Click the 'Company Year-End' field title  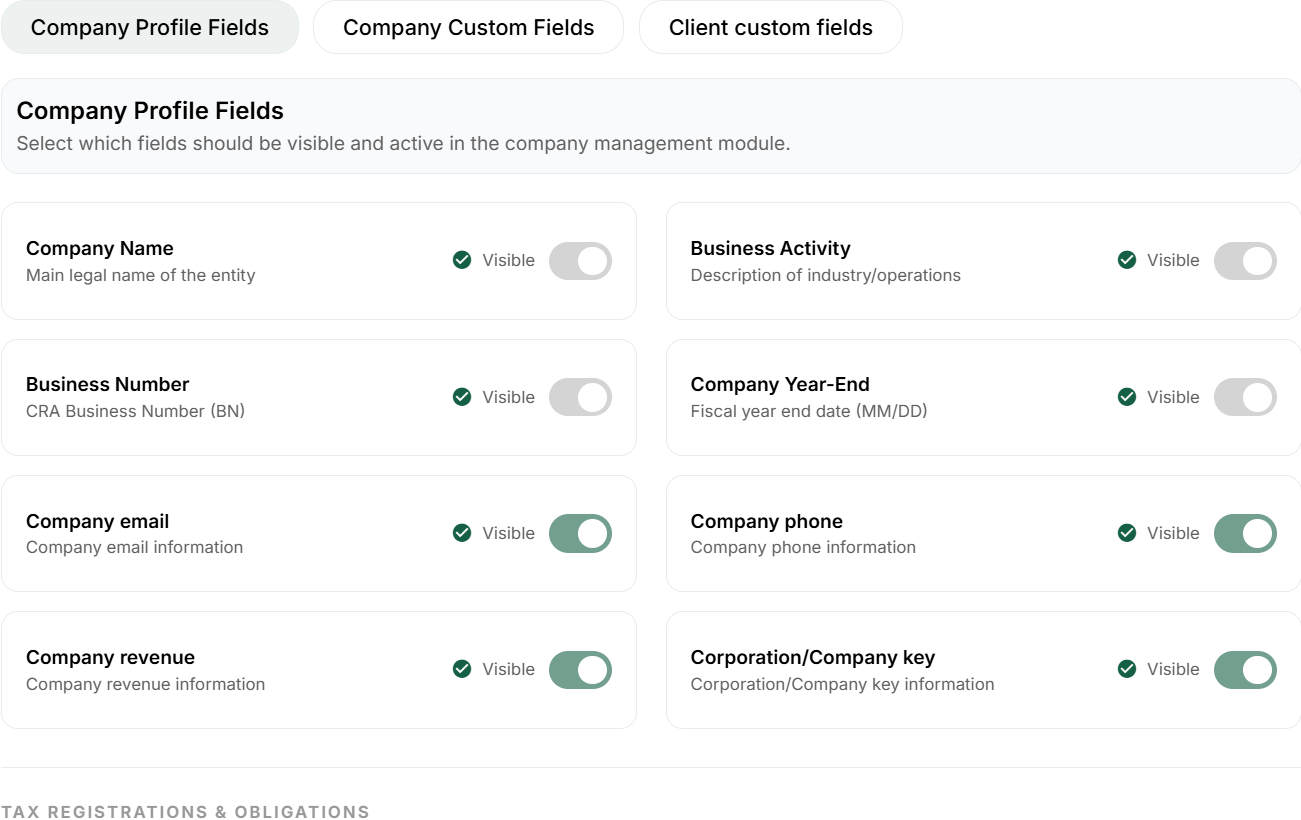[x=780, y=384]
